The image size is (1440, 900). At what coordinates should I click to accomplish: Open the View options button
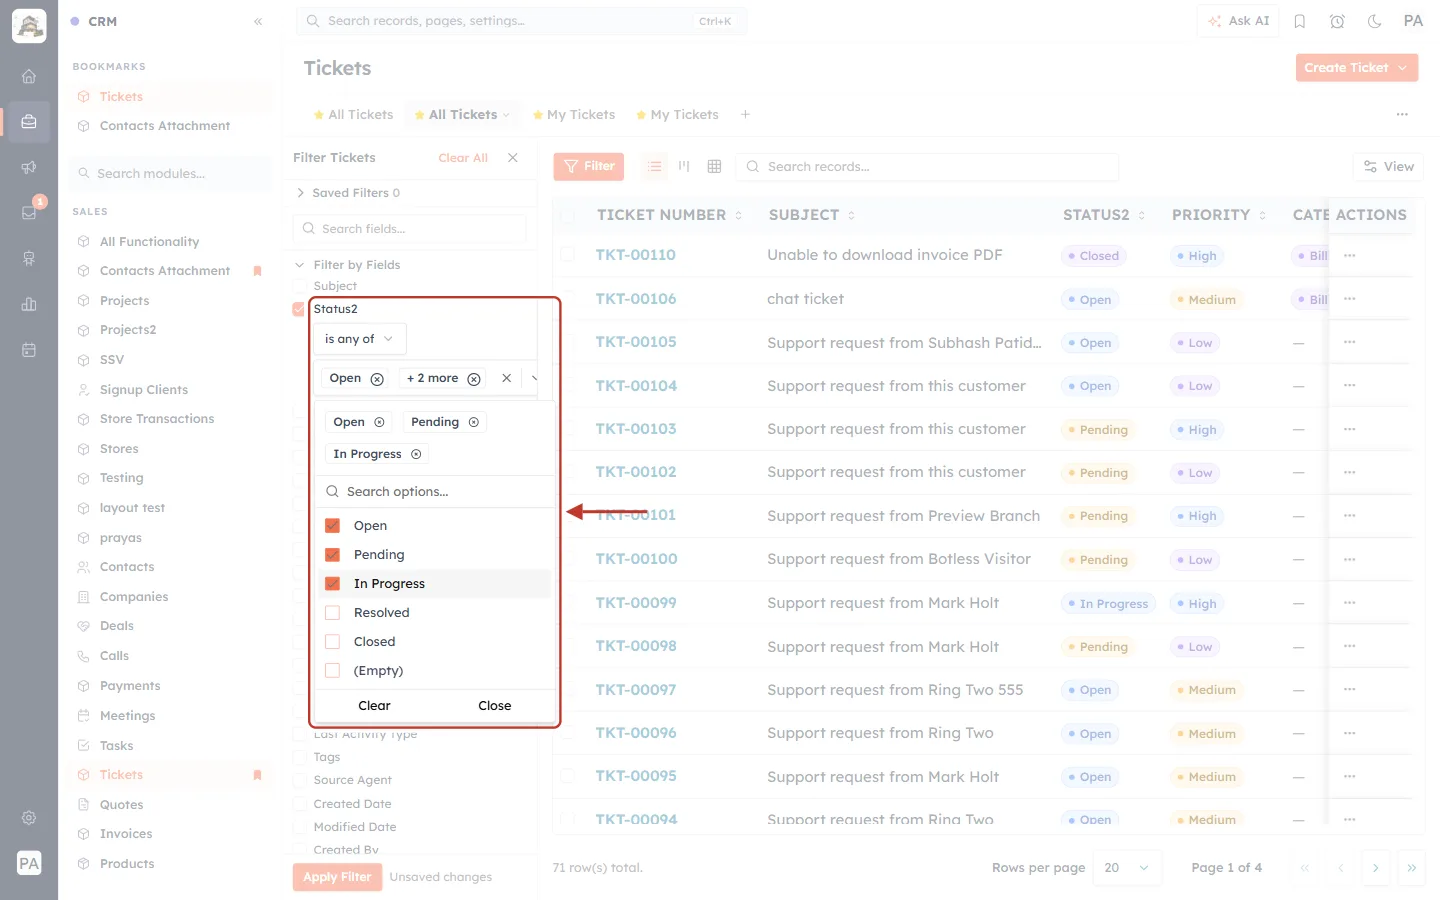(x=1388, y=167)
